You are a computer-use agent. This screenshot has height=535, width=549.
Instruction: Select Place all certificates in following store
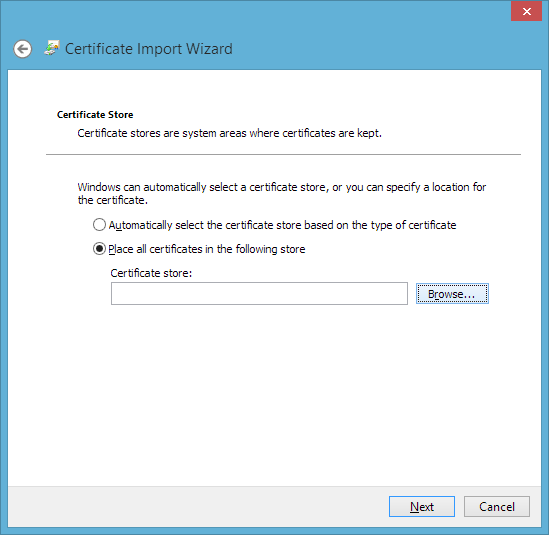(x=99, y=249)
